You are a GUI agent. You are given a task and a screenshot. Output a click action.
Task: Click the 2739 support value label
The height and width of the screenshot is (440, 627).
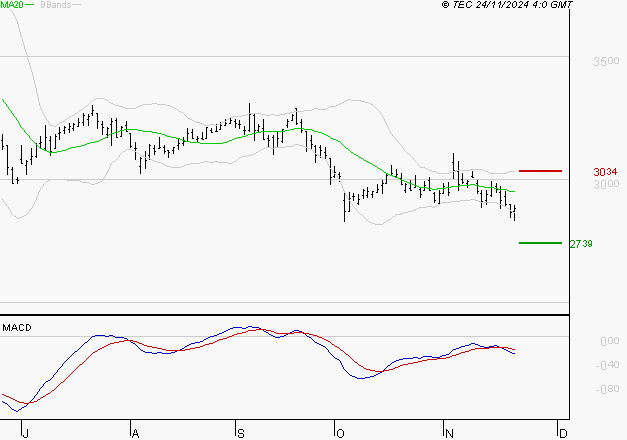pyautogui.click(x=581, y=244)
